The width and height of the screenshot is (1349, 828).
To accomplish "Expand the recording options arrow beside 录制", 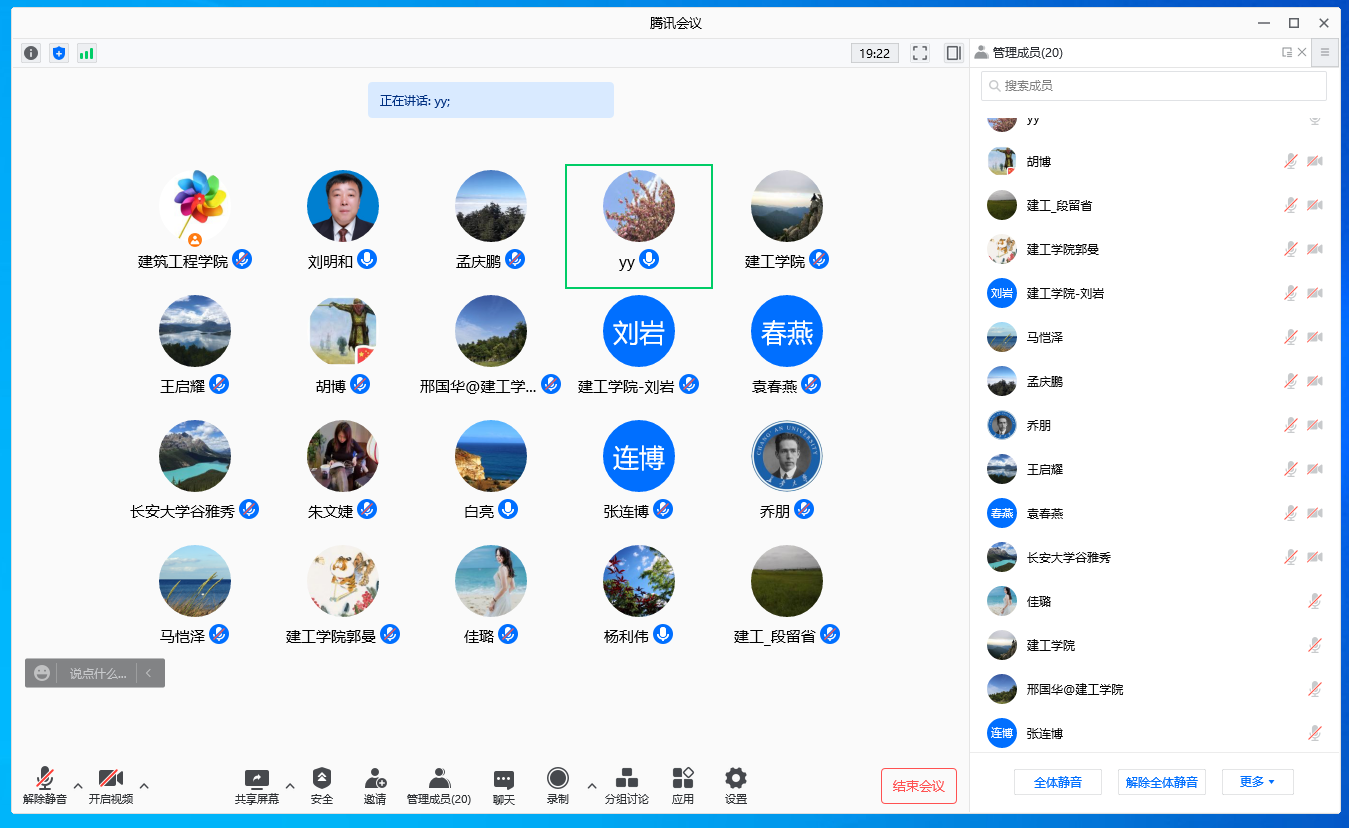I will [591, 785].
